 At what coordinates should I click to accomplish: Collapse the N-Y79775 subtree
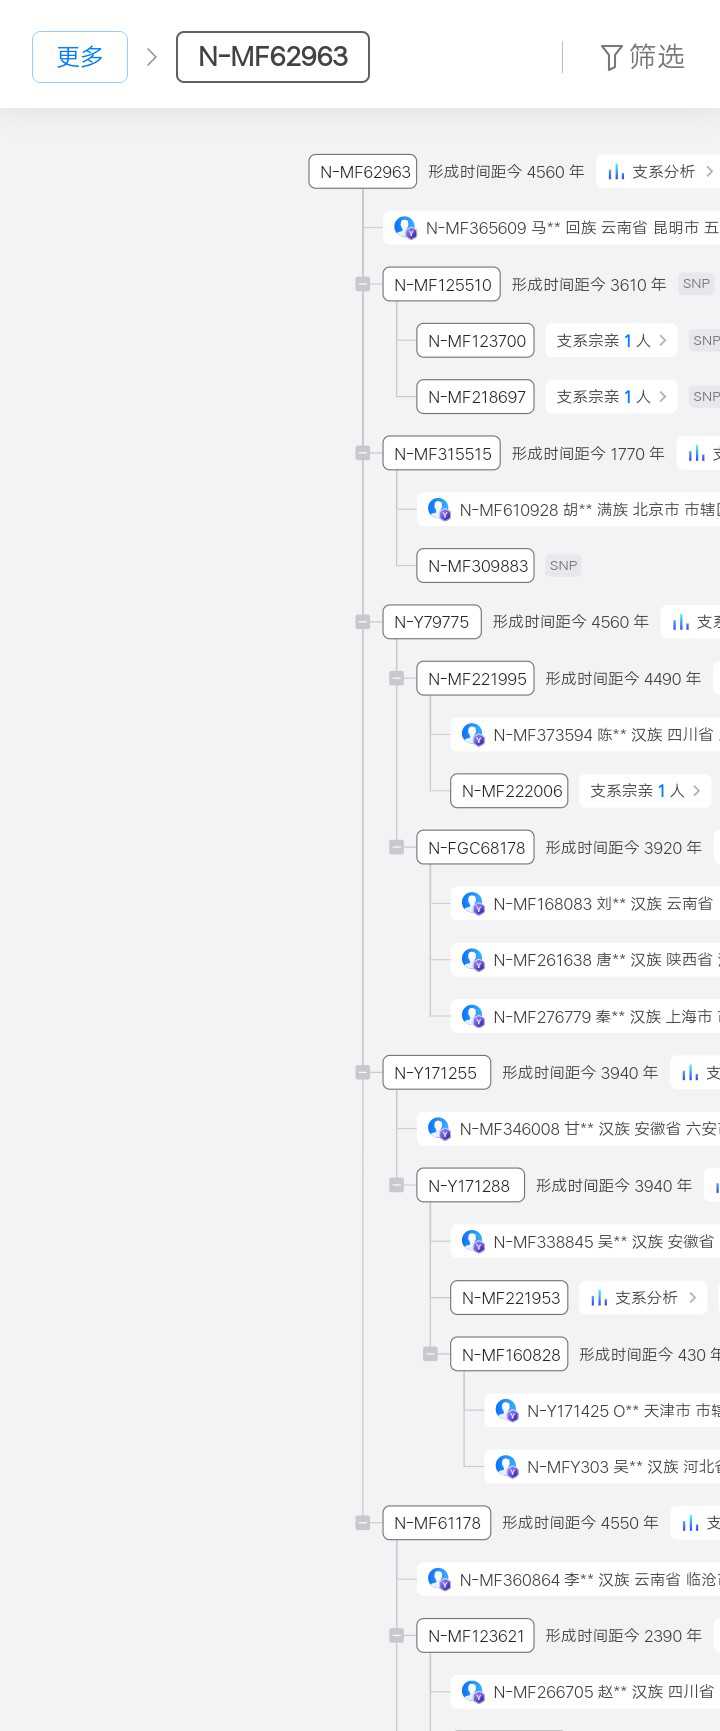coord(363,622)
